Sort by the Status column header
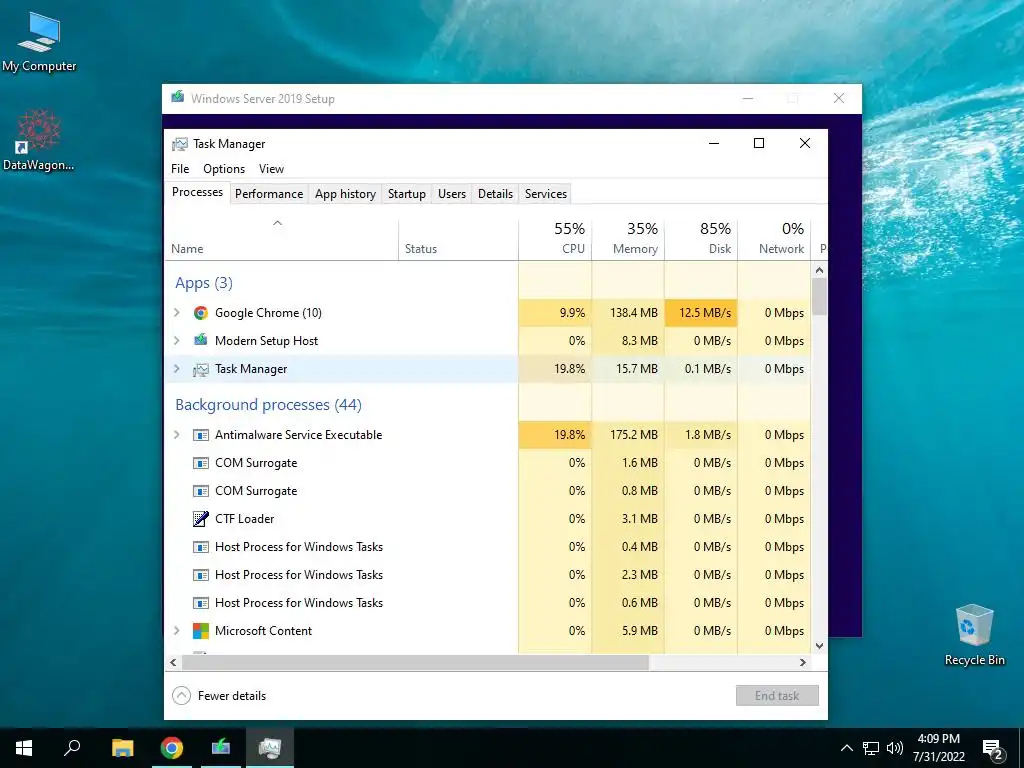 (x=458, y=239)
